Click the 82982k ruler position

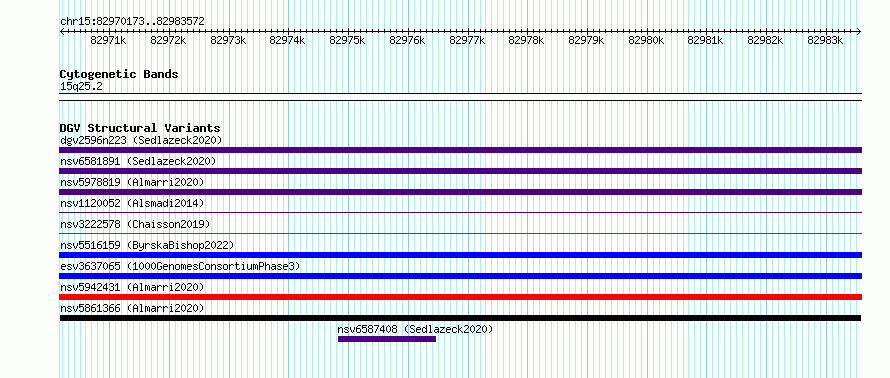point(765,40)
